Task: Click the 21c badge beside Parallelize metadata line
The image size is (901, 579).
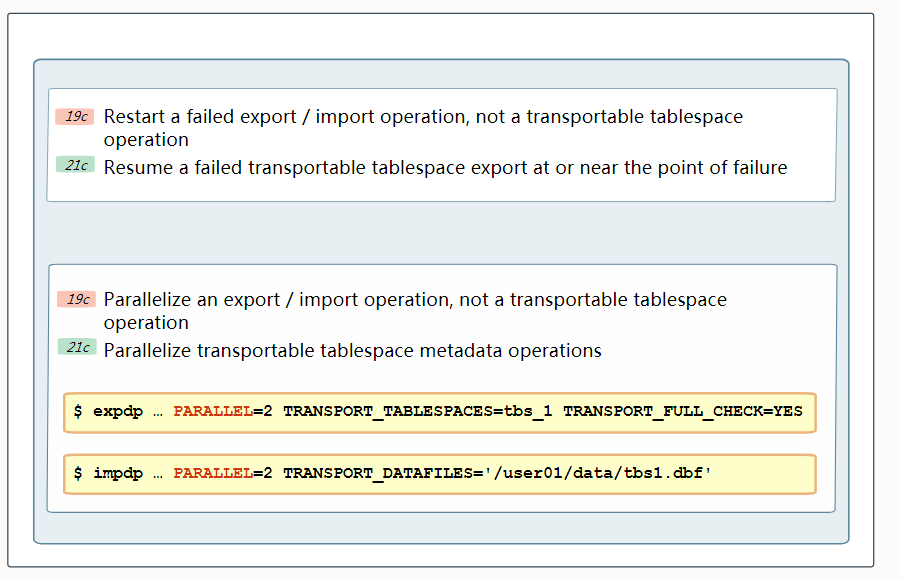Action: pos(76,348)
